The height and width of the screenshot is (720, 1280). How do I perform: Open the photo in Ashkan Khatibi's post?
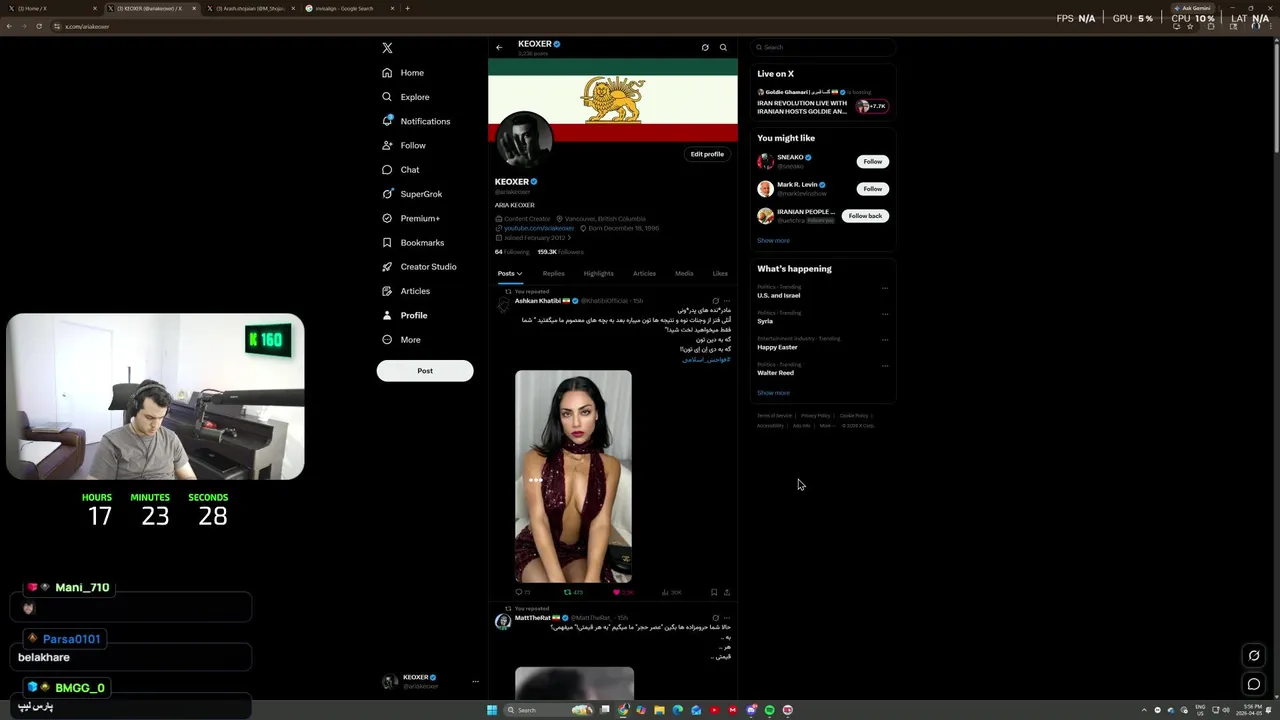(573, 477)
